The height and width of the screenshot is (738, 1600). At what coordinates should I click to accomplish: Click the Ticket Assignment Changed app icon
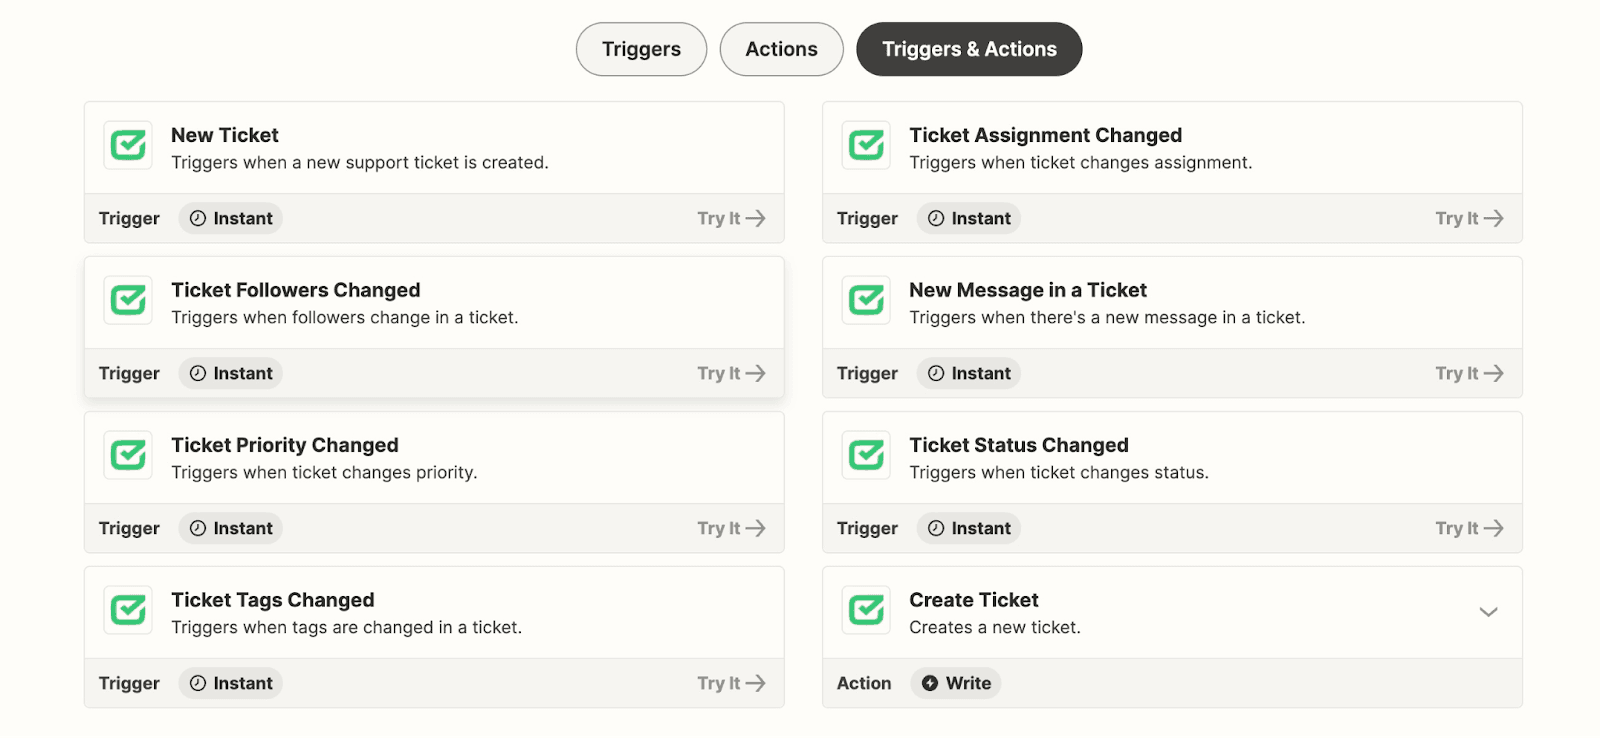[x=866, y=146]
